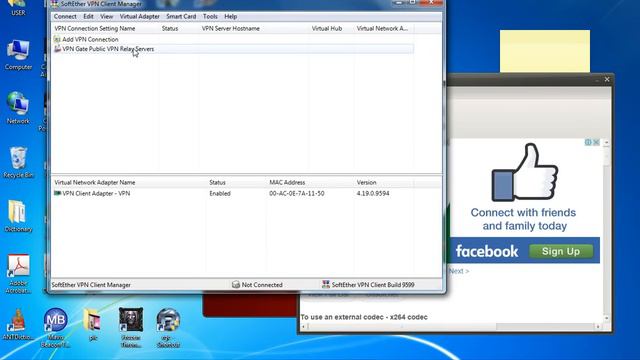Click the yellow sticky note on desktop
The height and width of the screenshot is (360, 640).
545,51
